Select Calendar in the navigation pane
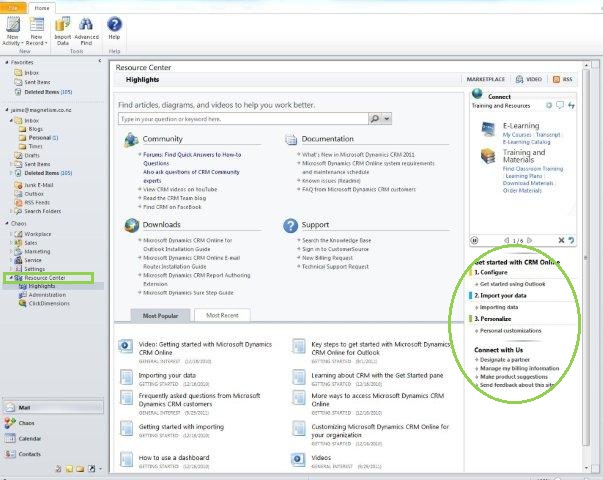603x480 pixels. click(29, 438)
